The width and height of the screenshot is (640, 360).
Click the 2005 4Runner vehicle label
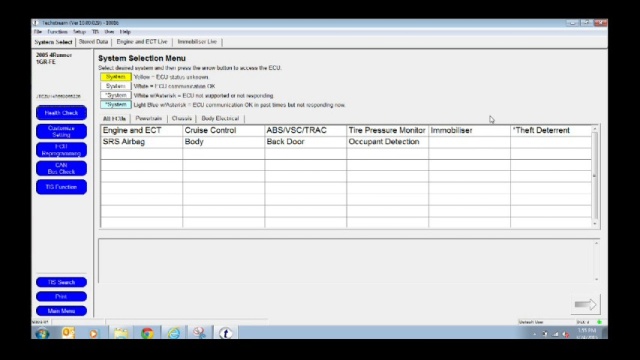[53, 55]
